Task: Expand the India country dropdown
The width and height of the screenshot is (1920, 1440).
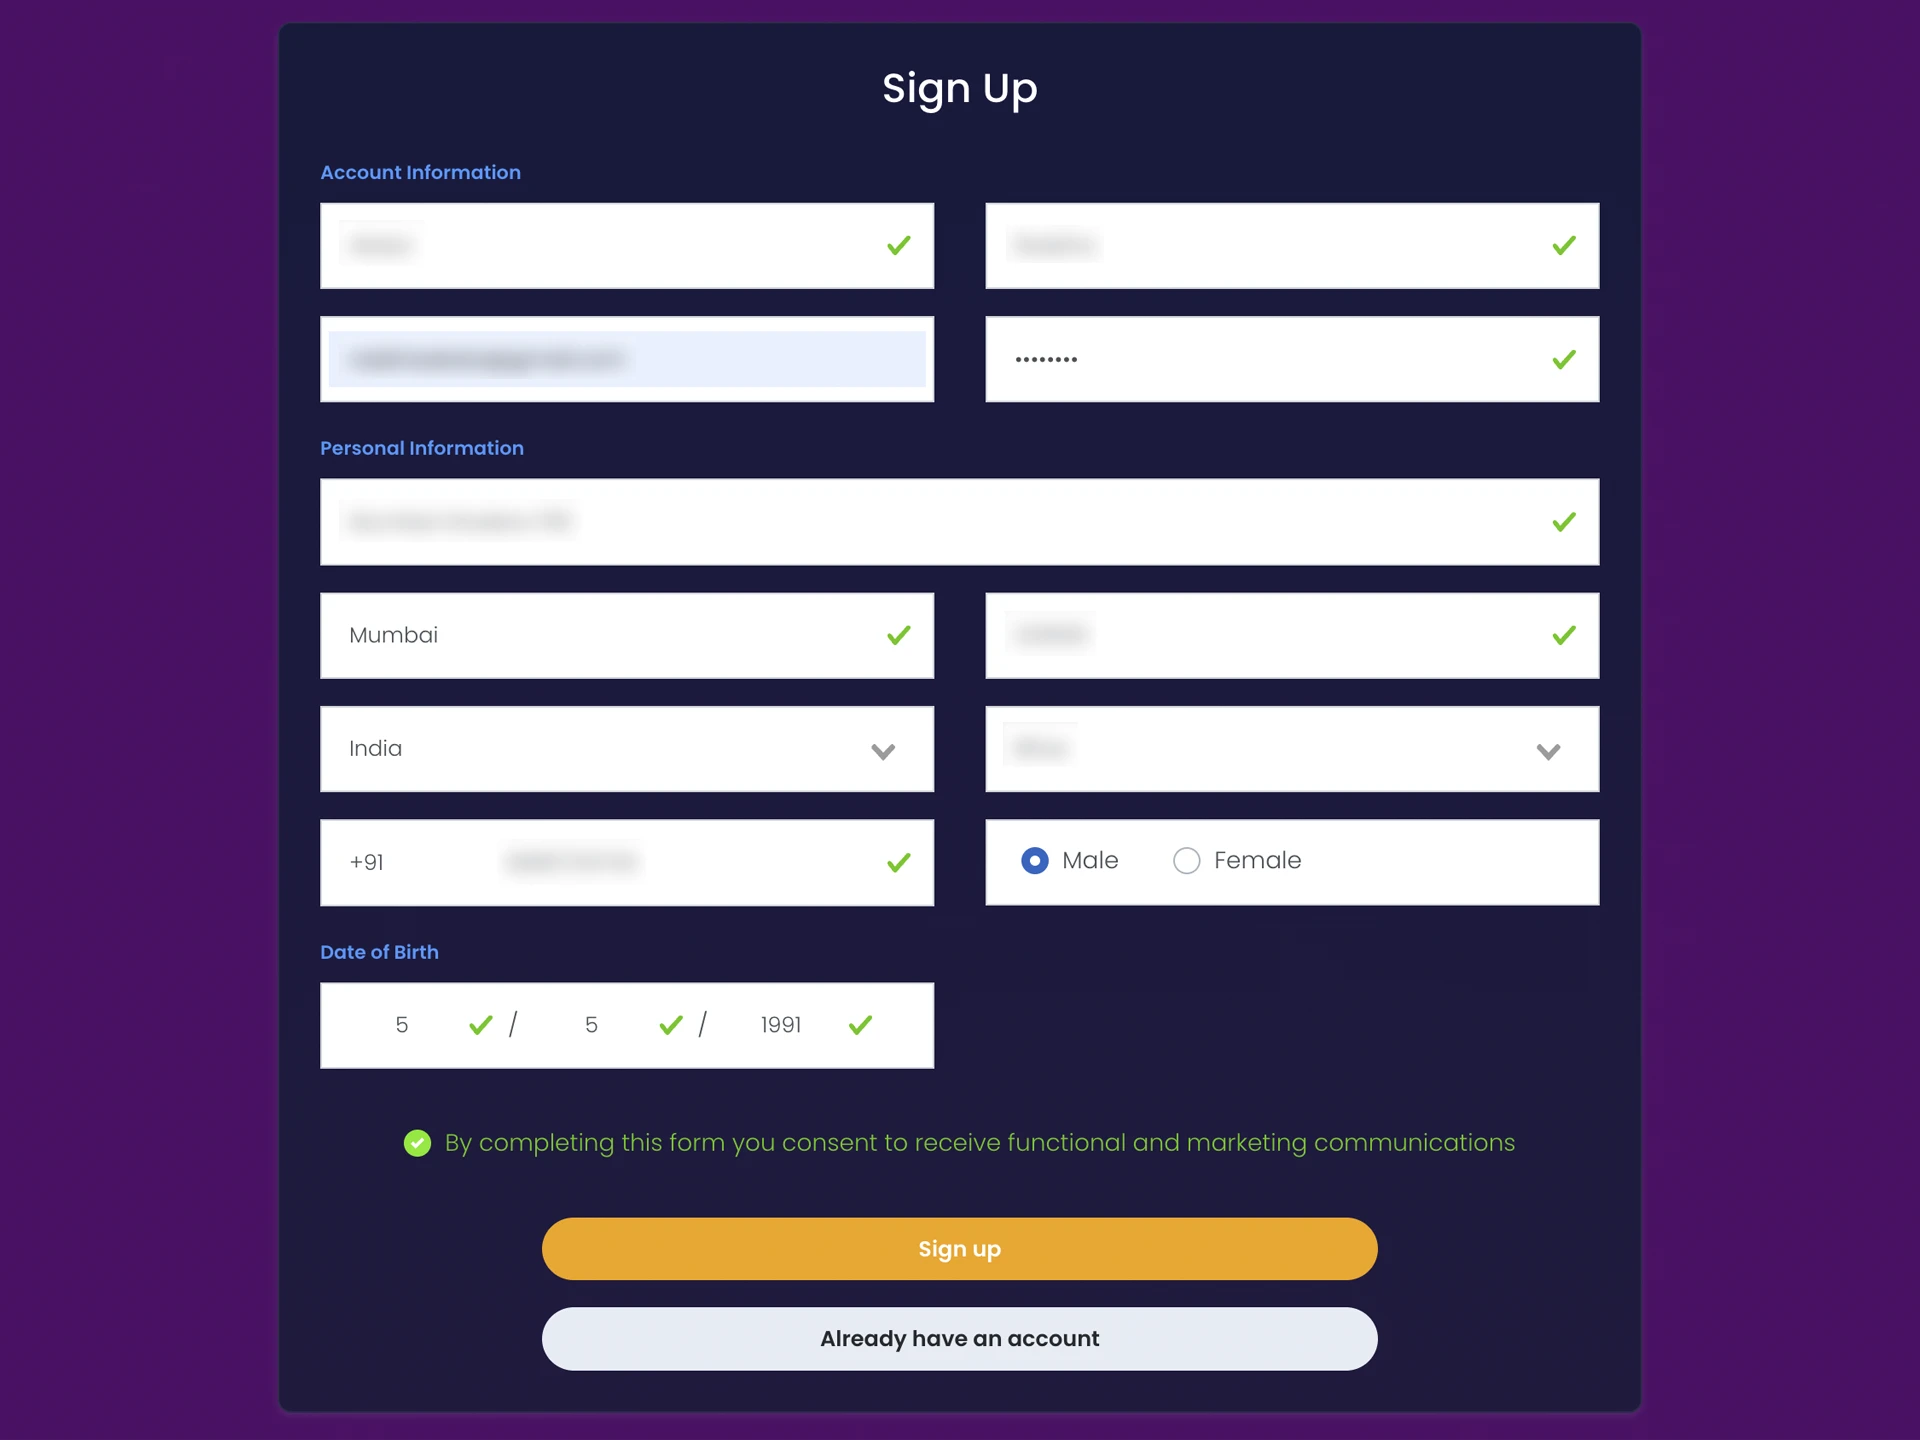Action: click(883, 749)
